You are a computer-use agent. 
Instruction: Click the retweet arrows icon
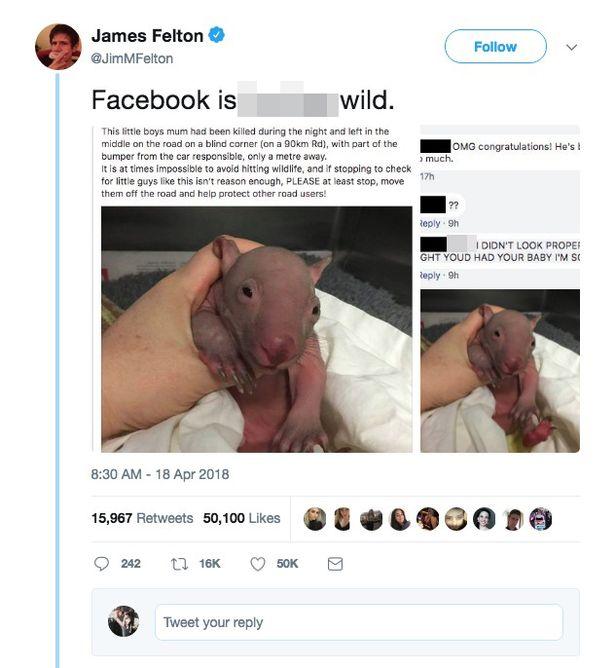[x=180, y=564]
